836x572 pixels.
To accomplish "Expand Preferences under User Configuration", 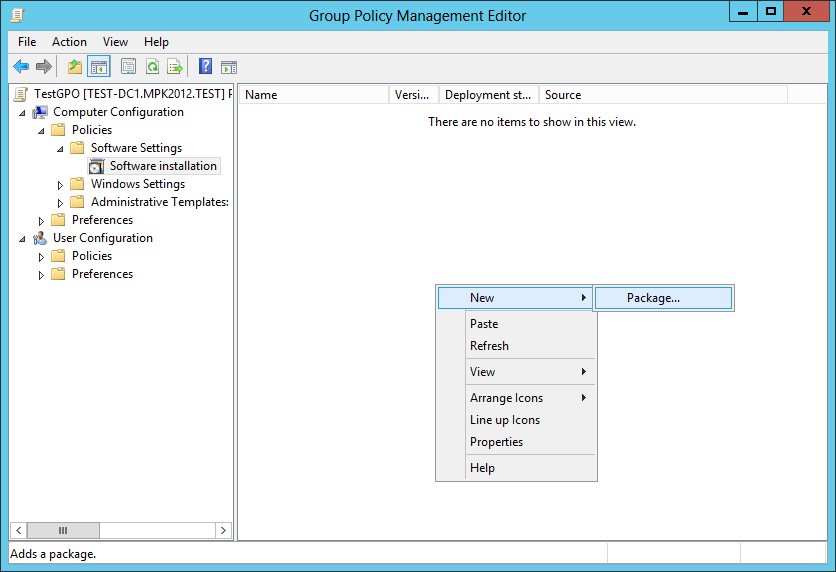I will click(41, 275).
